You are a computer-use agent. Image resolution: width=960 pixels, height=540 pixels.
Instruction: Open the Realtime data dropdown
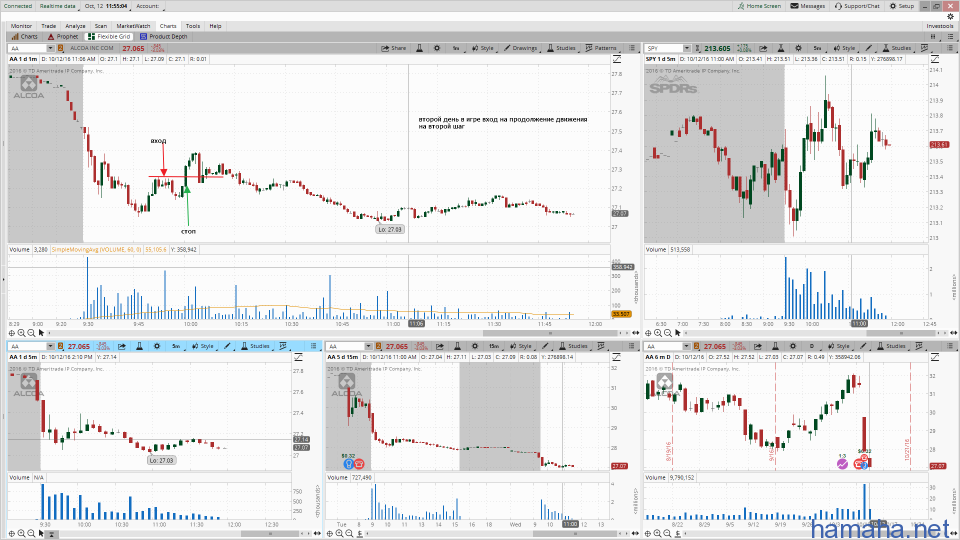point(58,6)
